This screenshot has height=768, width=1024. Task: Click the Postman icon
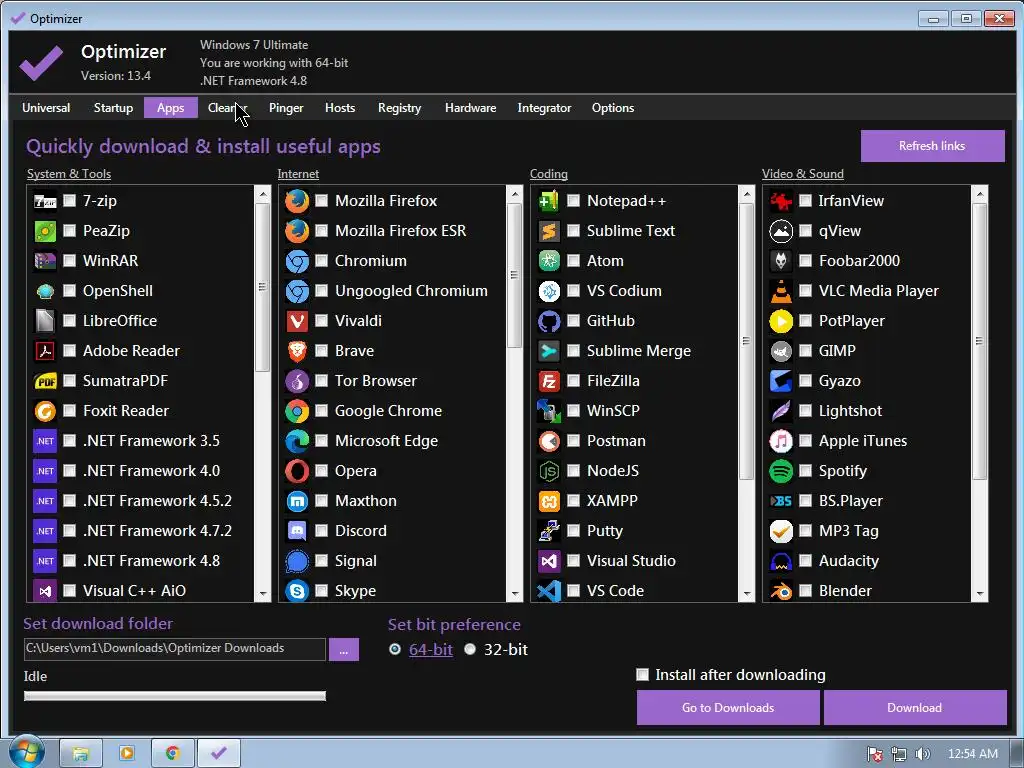(x=549, y=441)
